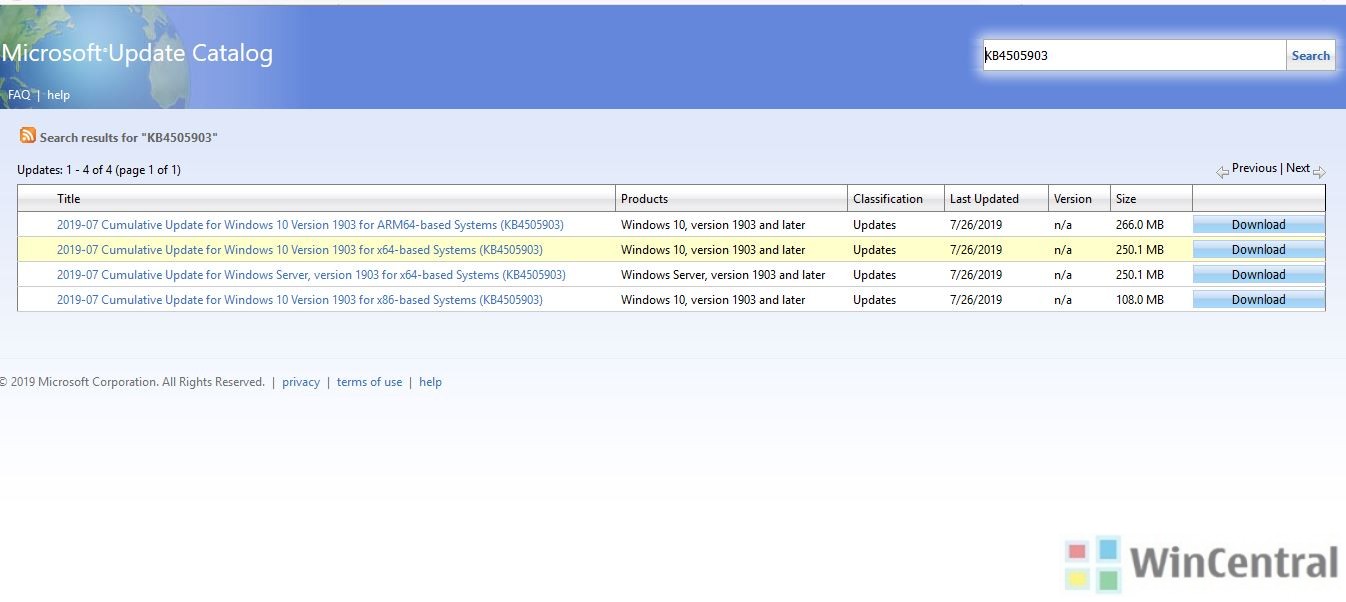Download the Windows Server x64 update

coord(1258,275)
